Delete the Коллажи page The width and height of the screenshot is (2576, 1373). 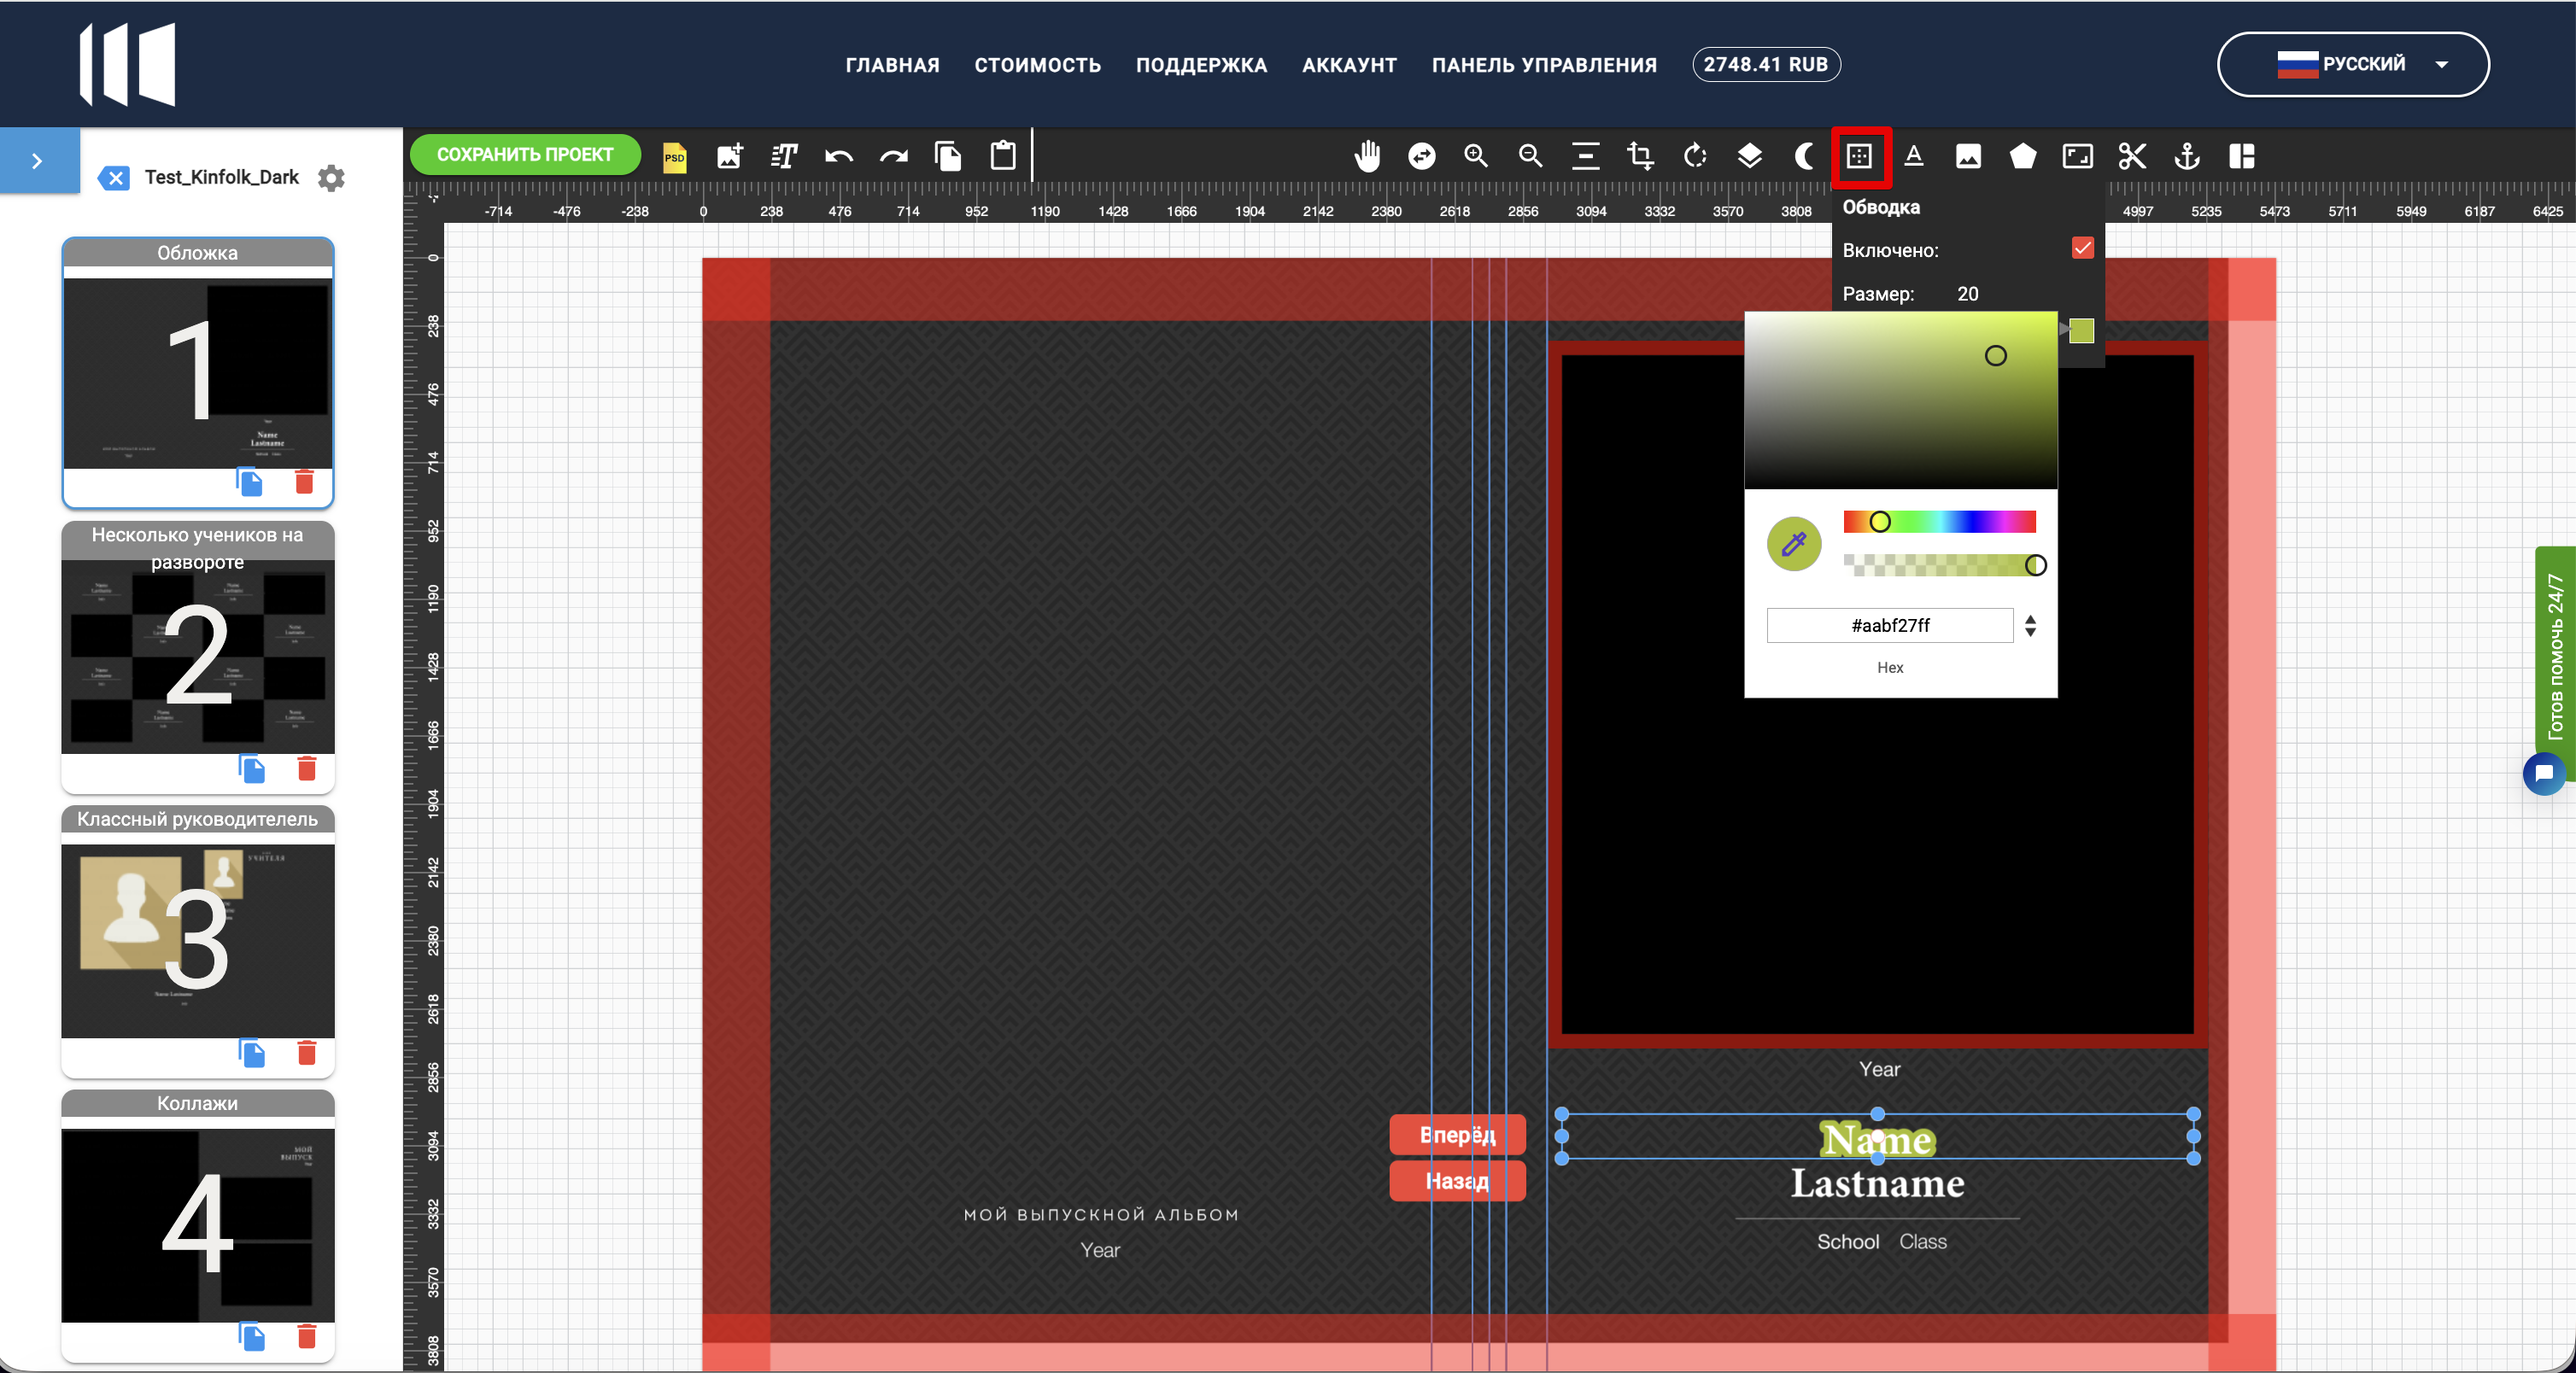307,1337
